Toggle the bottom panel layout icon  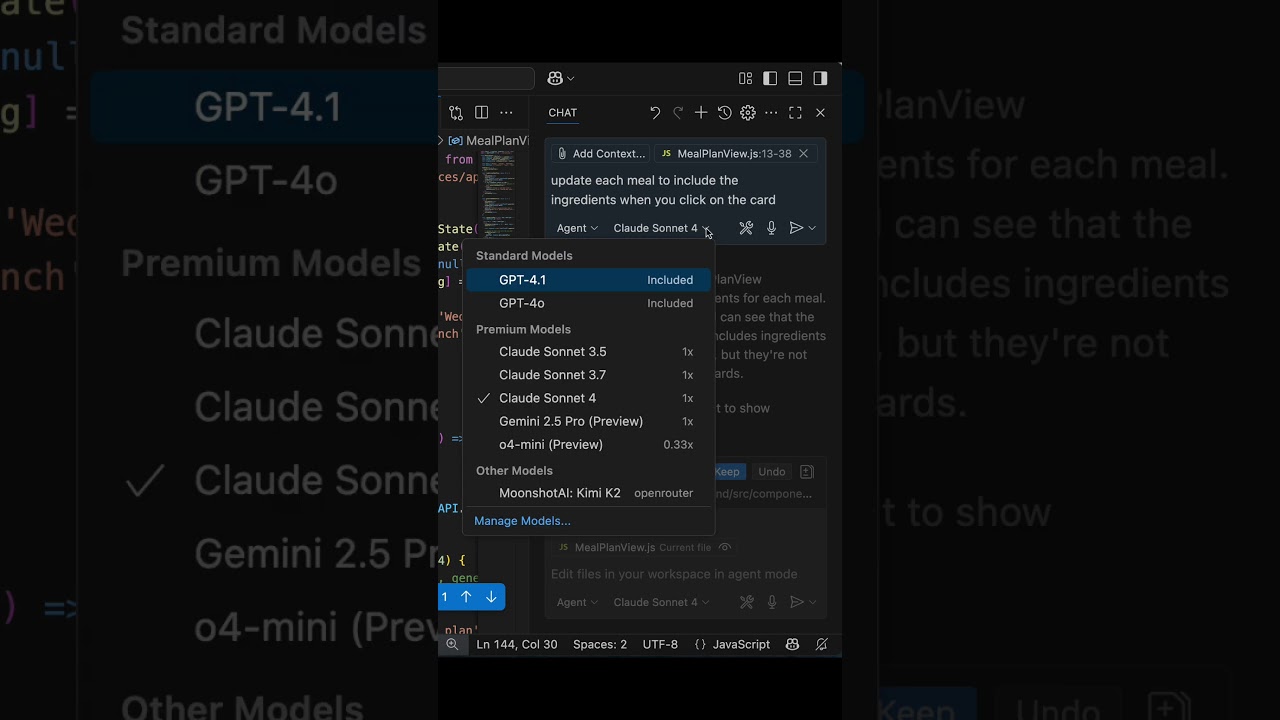point(795,79)
